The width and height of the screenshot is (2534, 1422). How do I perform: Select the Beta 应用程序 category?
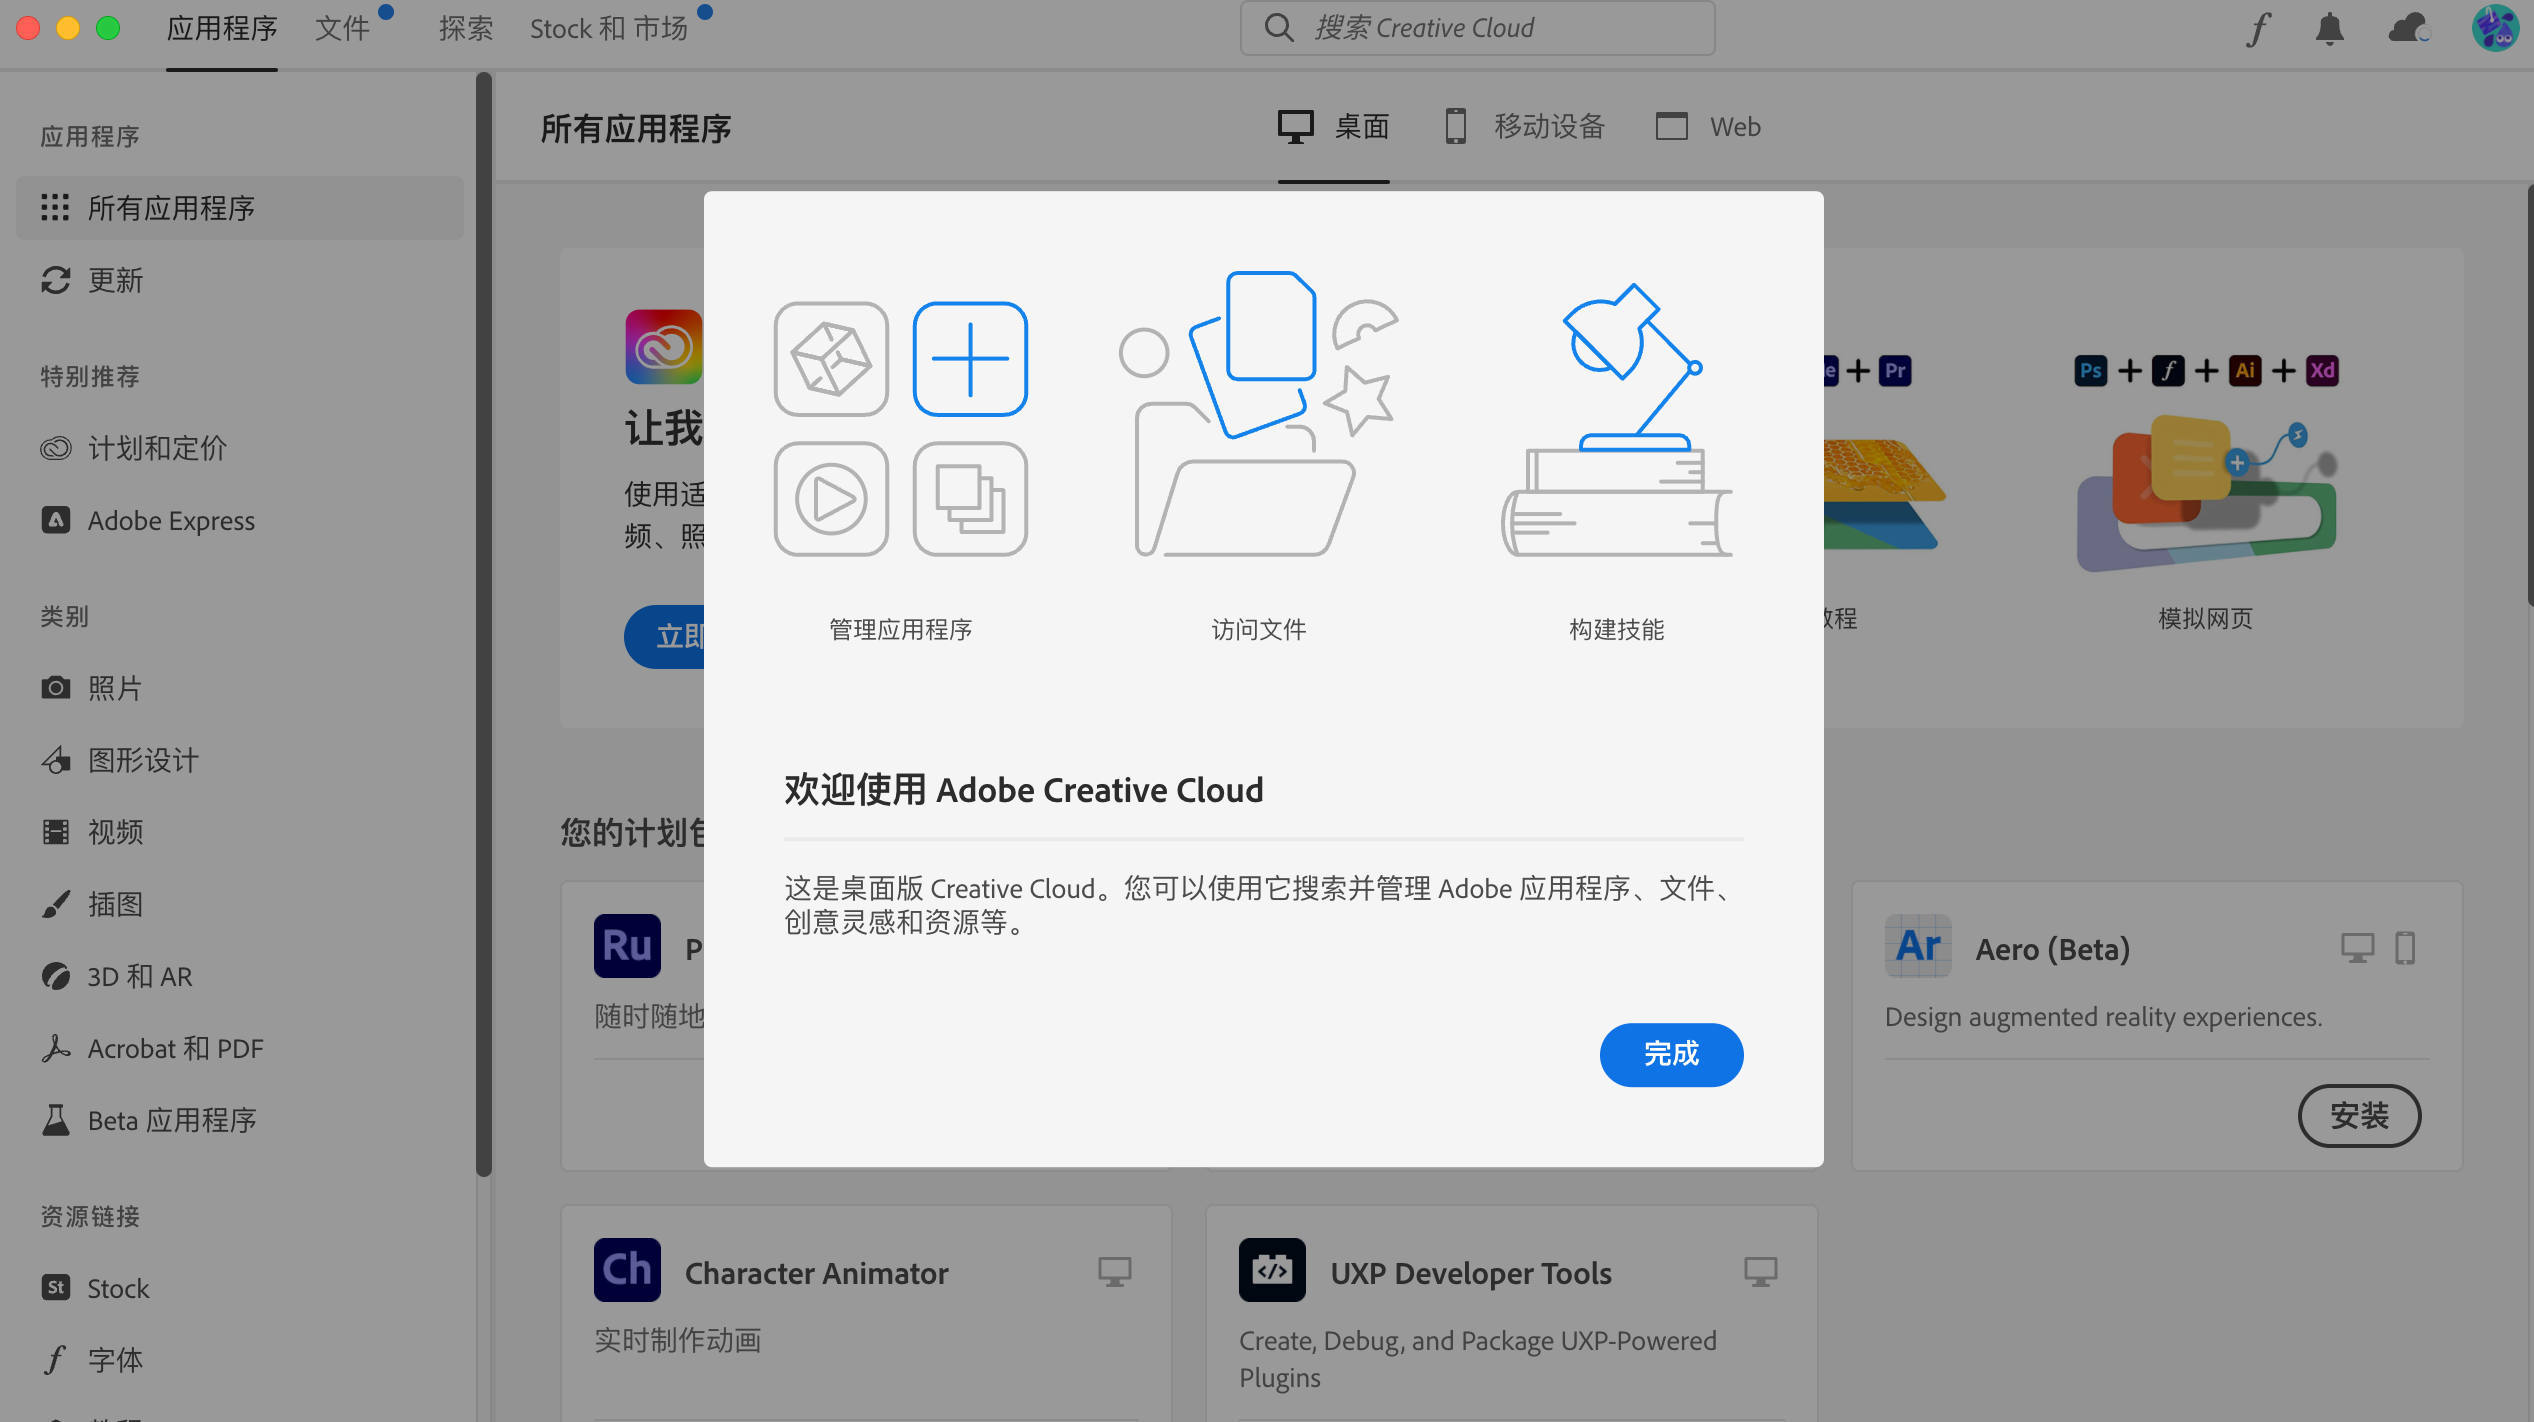240,1120
